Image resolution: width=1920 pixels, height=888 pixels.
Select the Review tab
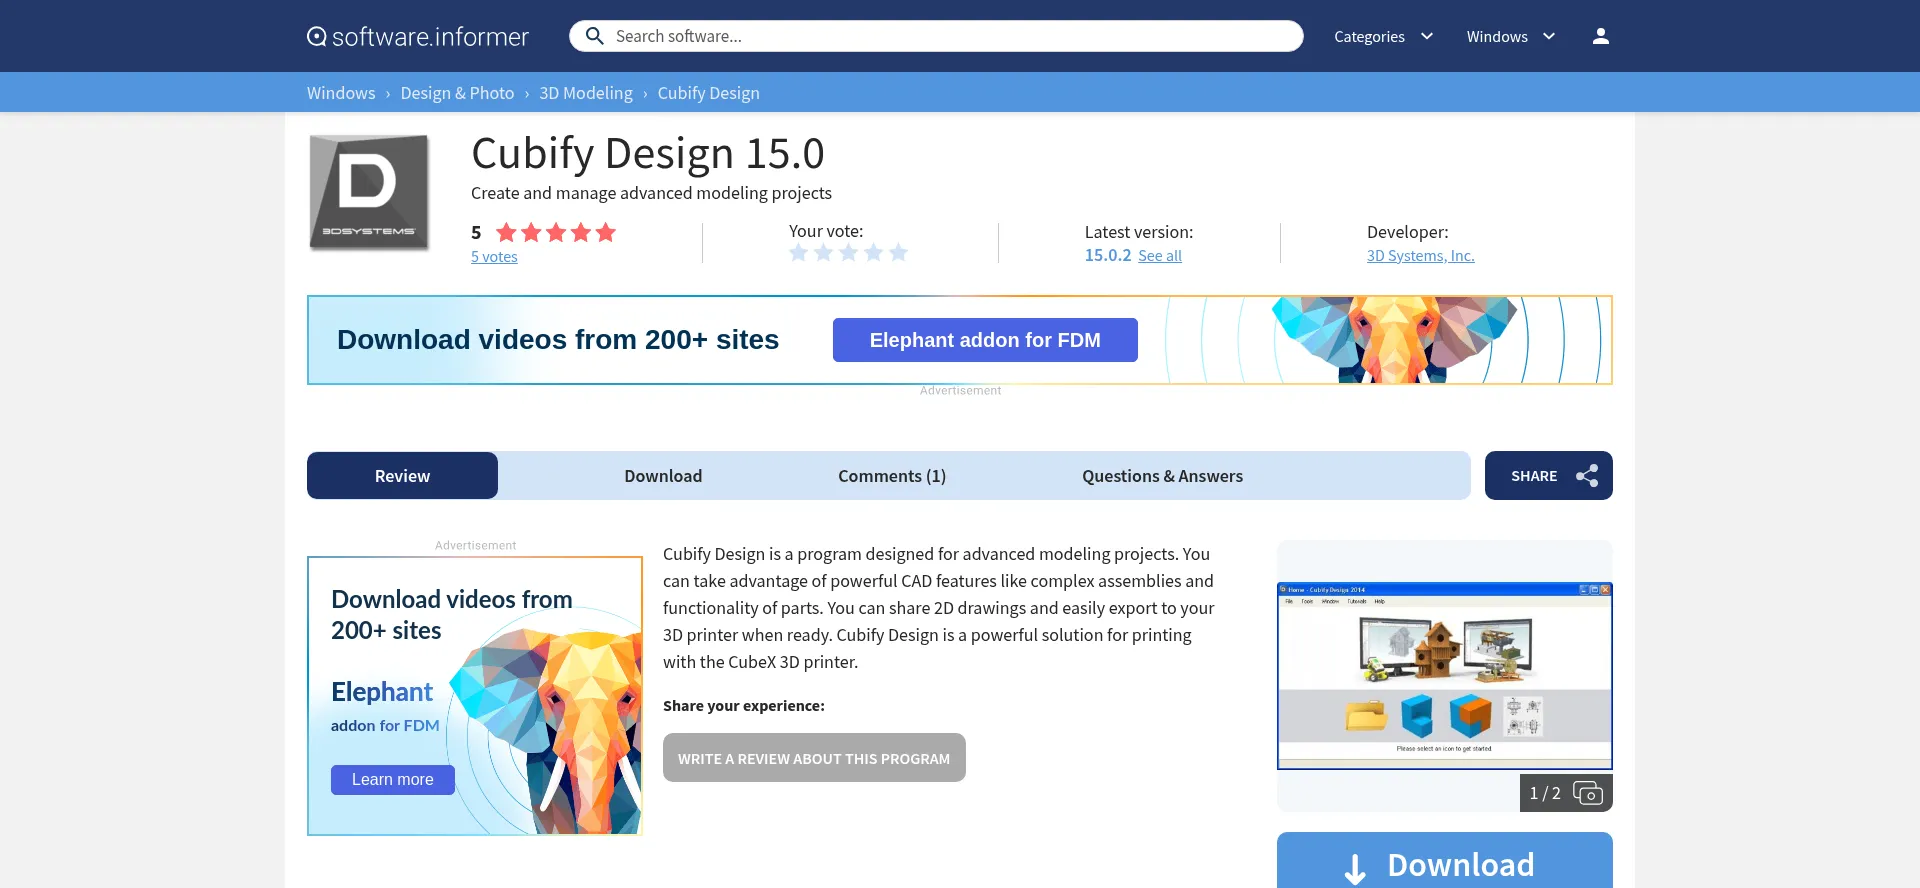click(402, 476)
